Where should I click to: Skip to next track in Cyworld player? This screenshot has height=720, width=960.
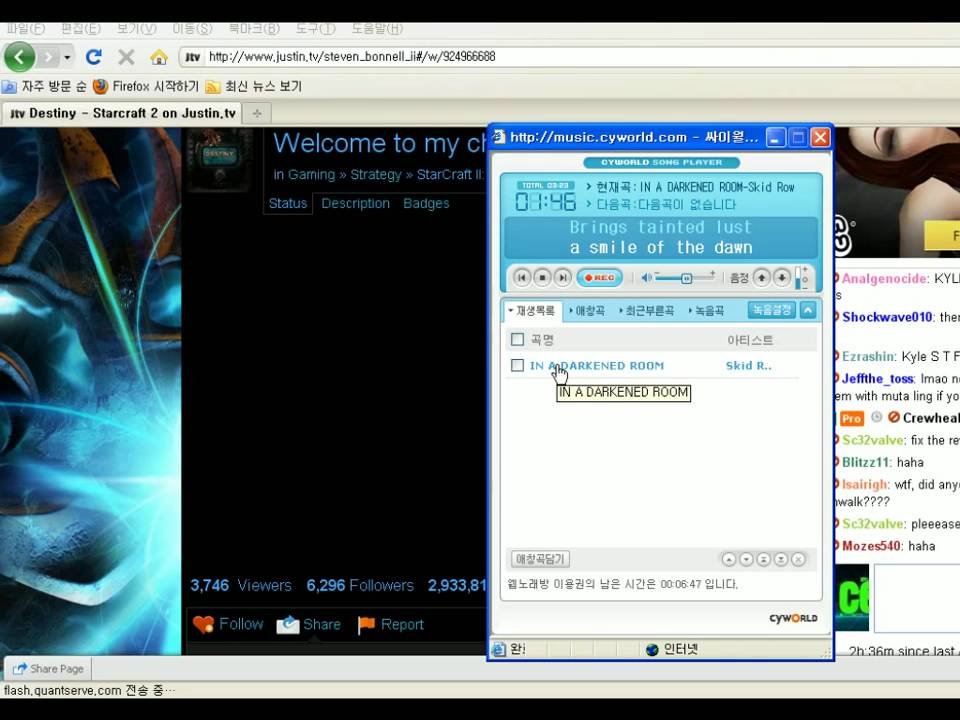[x=562, y=278]
